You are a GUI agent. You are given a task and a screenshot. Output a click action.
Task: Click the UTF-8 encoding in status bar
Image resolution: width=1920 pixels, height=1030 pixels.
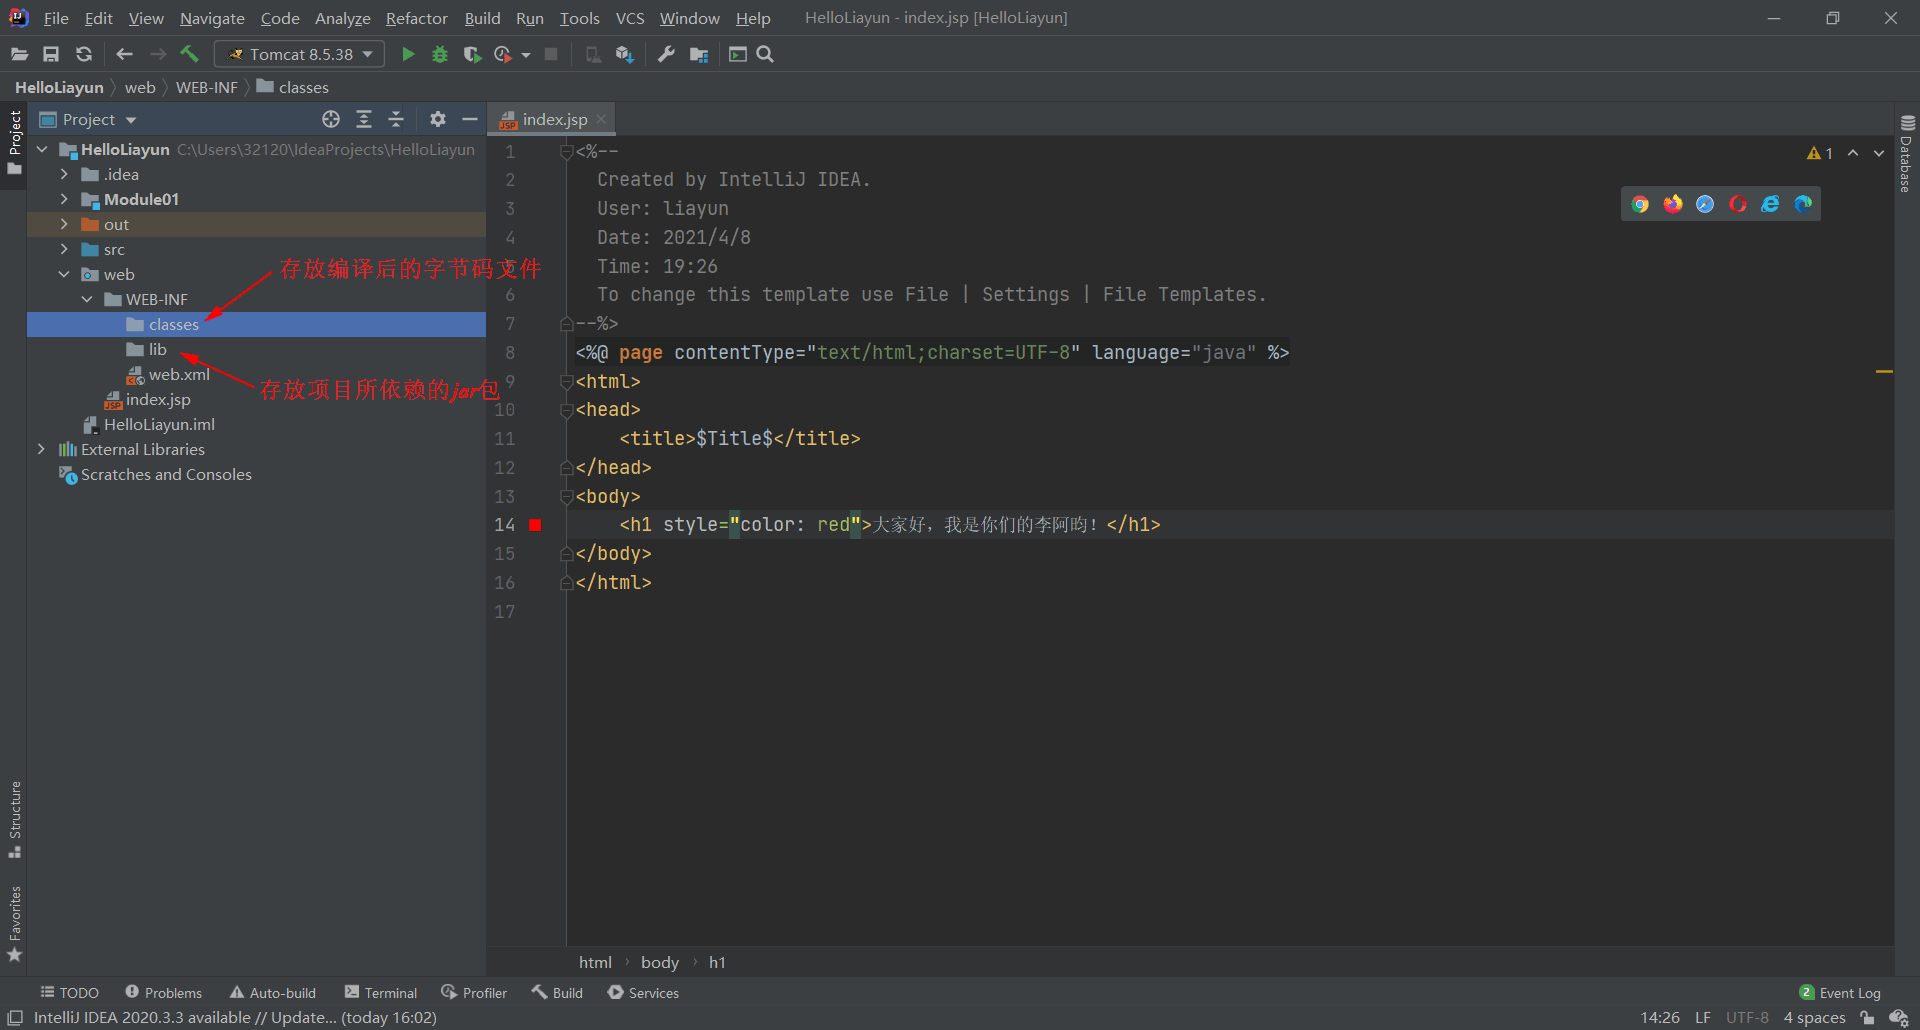[x=1747, y=1018]
